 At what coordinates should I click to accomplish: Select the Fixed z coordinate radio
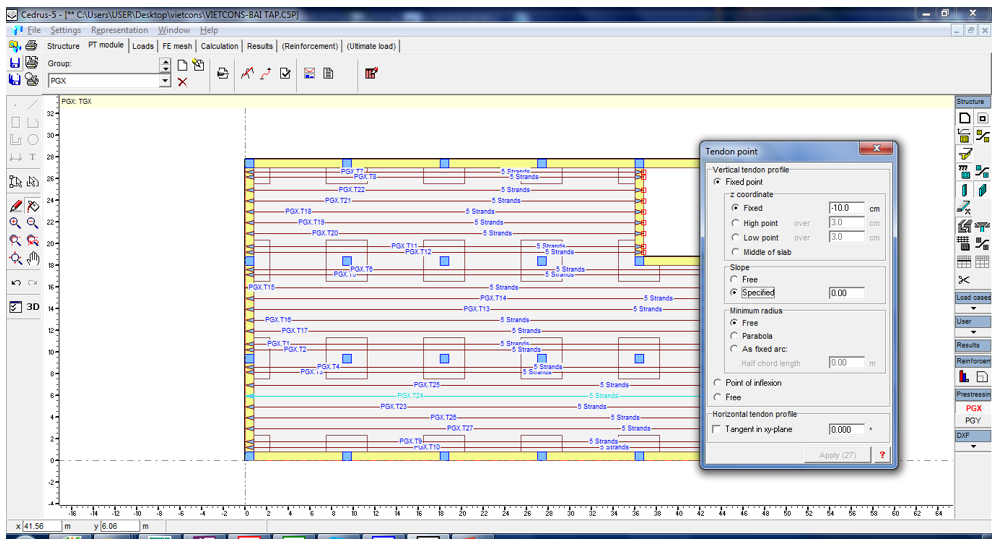[735, 208]
